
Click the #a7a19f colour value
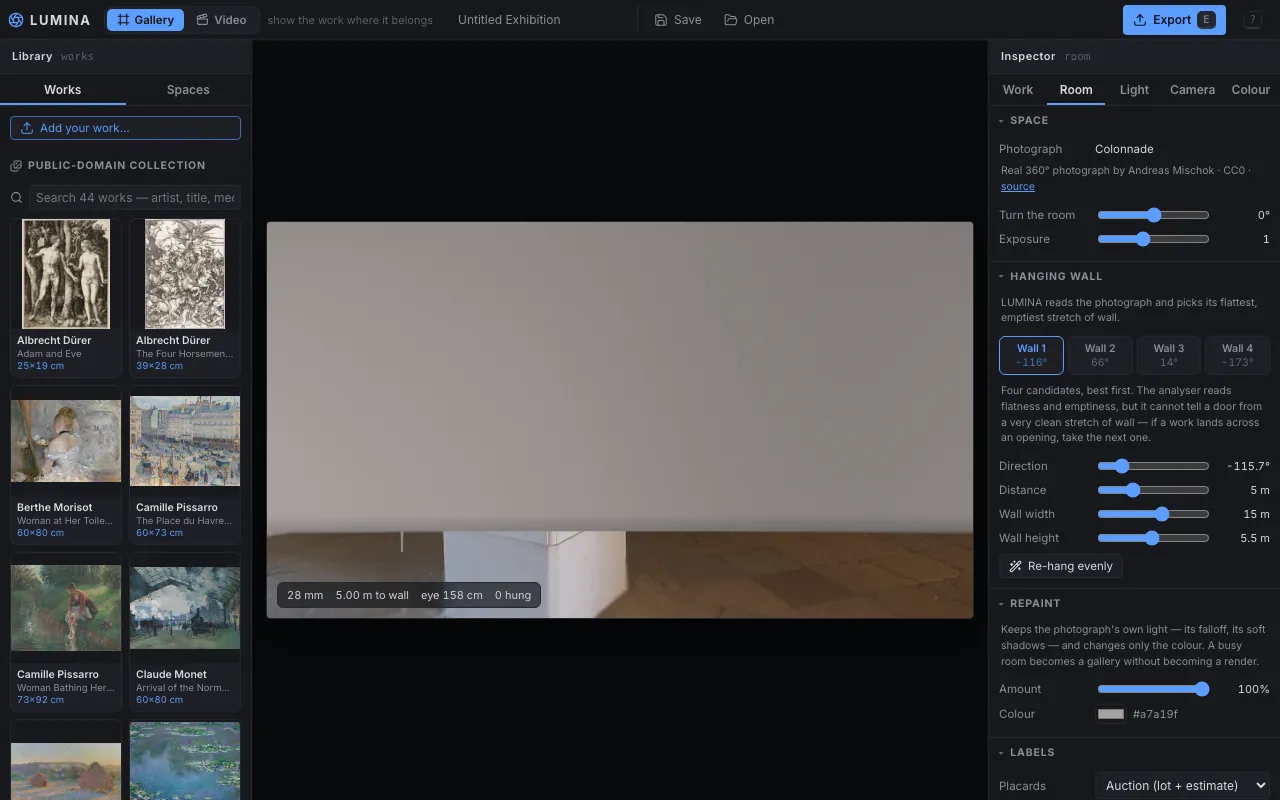[x=1155, y=714]
